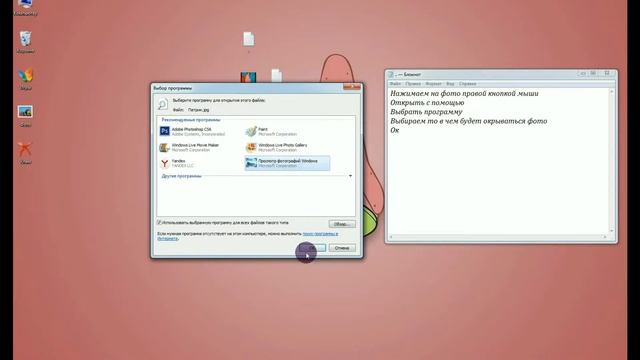Open the Правка menu in Notepad
Image resolution: width=640 pixels, height=360 pixels.
pyautogui.click(x=413, y=84)
